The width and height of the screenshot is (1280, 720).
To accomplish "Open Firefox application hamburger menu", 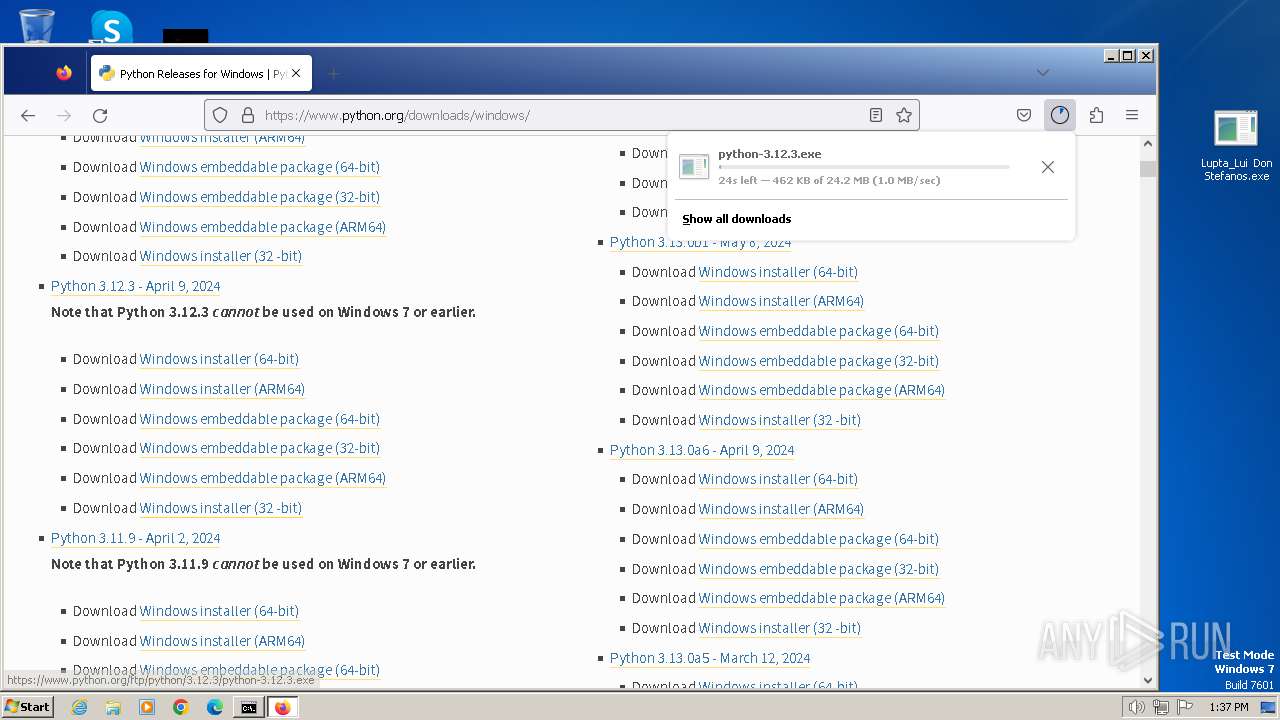I will pyautogui.click(x=1132, y=115).
